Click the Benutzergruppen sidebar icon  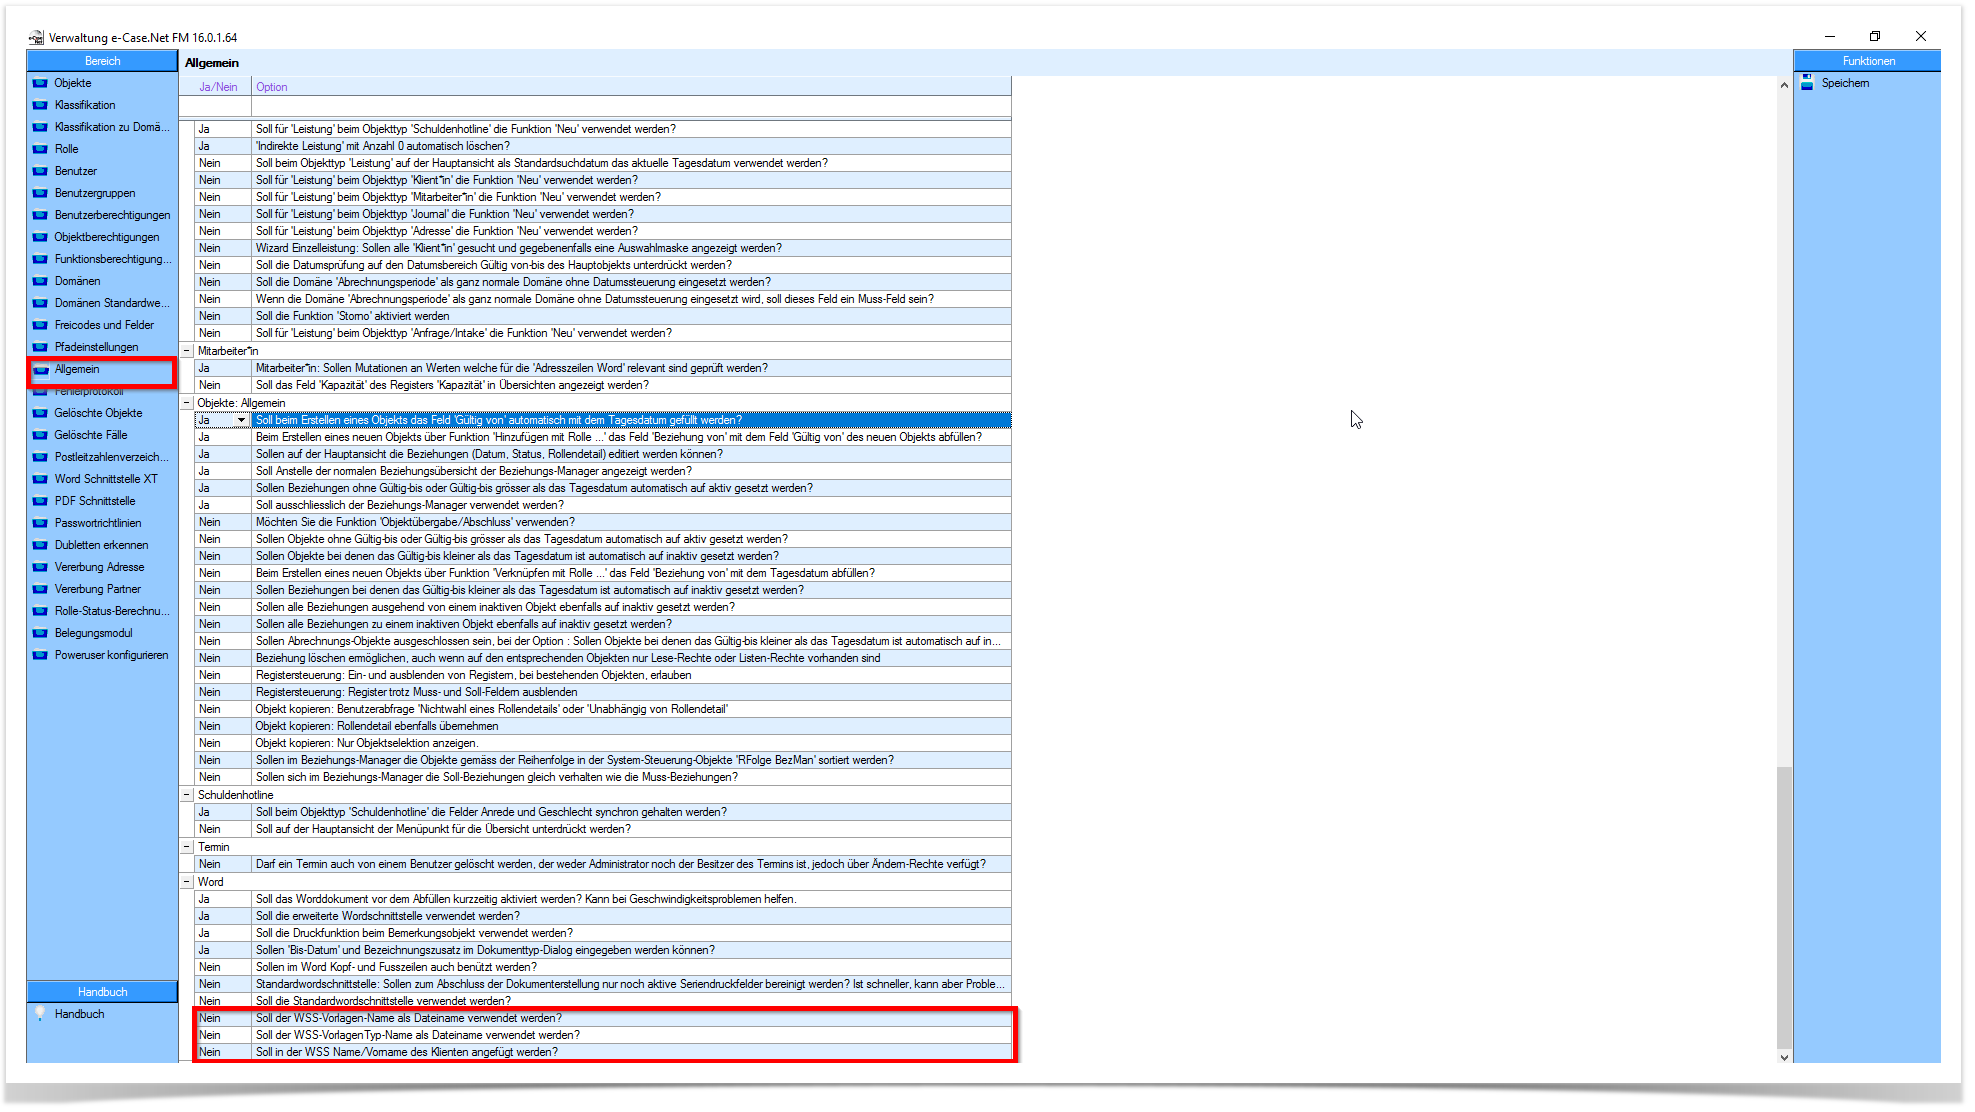pos(40,193)
